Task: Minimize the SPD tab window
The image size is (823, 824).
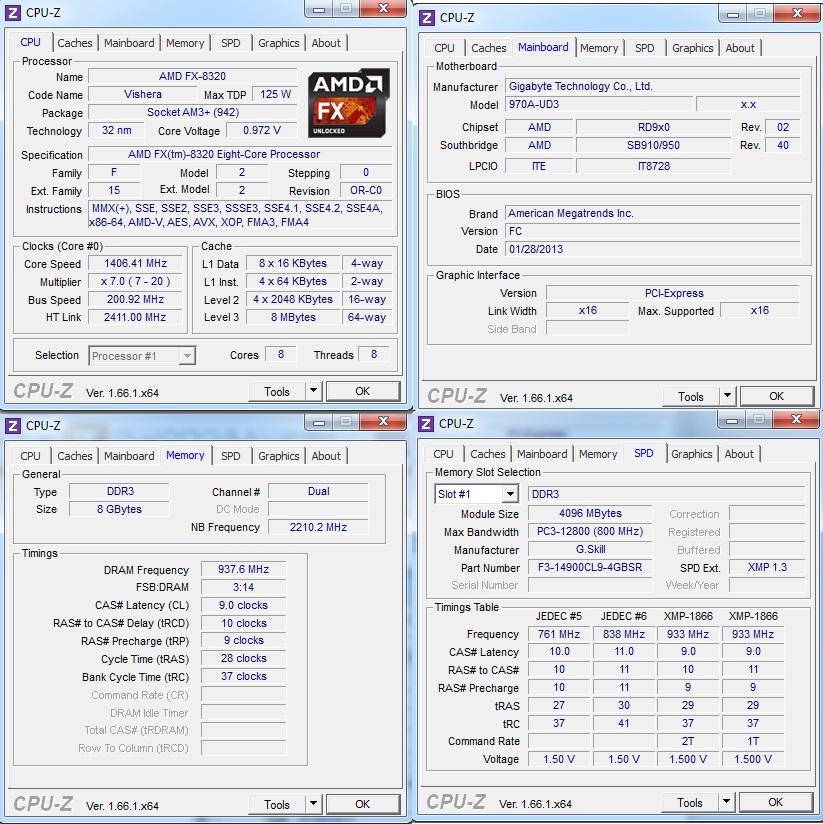Action: pos(732,419)
